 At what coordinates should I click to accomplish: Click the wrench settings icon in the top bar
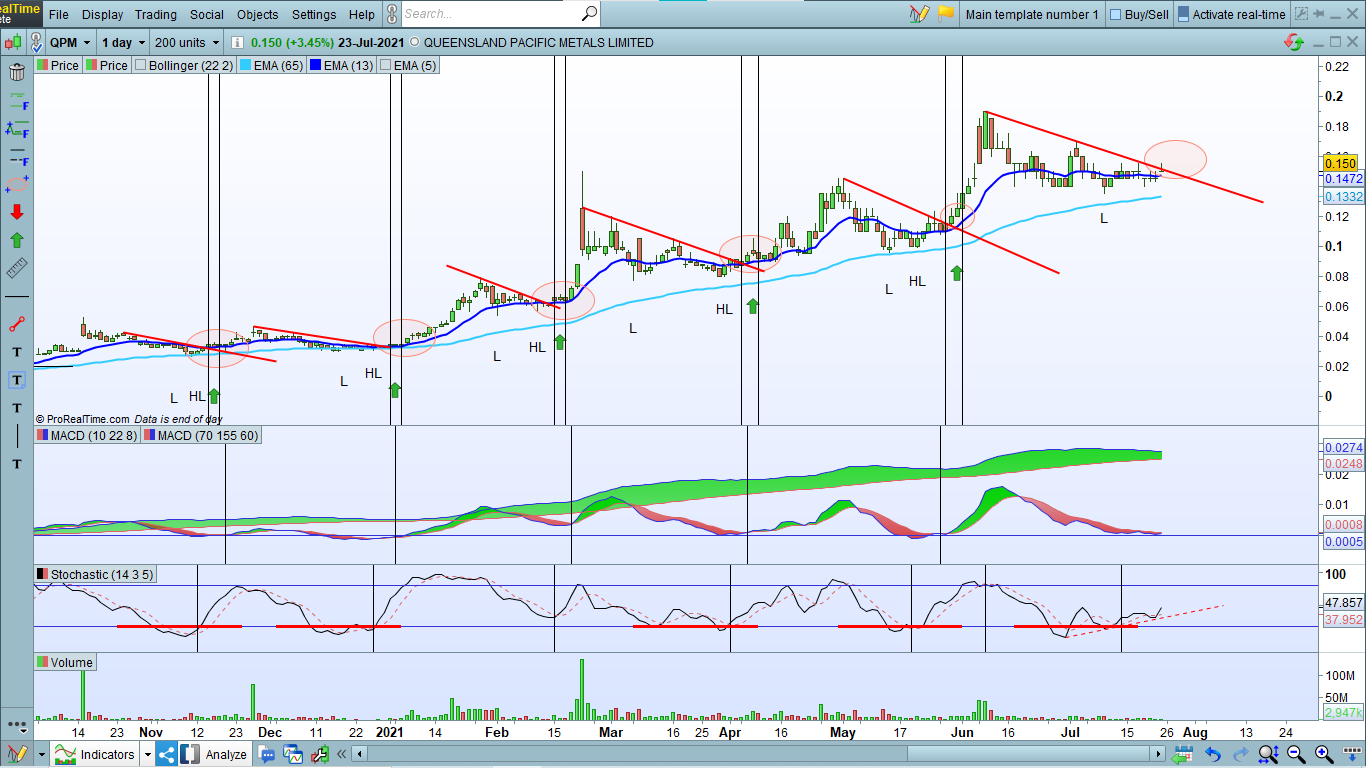[x=1301, y=14]
